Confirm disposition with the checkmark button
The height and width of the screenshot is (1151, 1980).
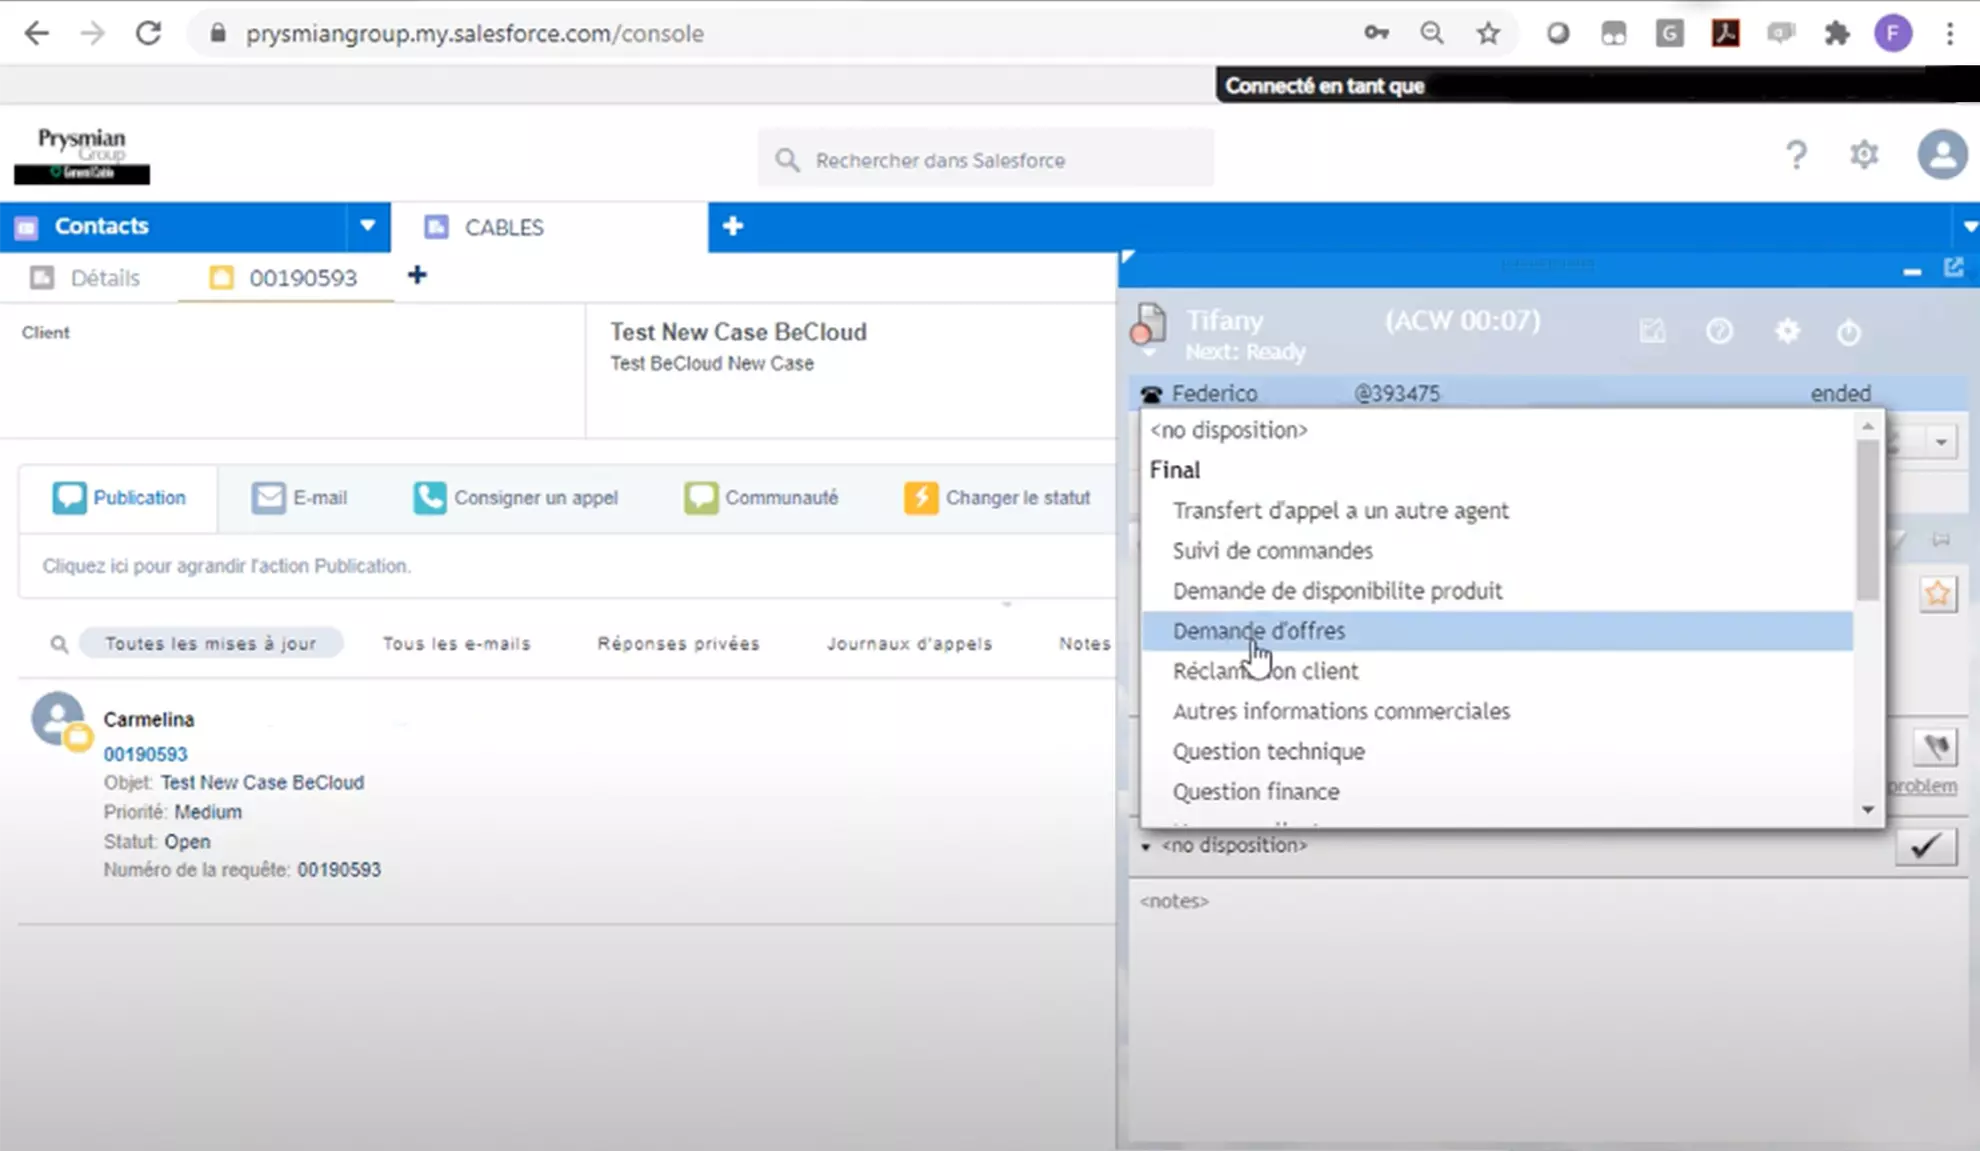pyautogui.click(x=1925, y=846)
